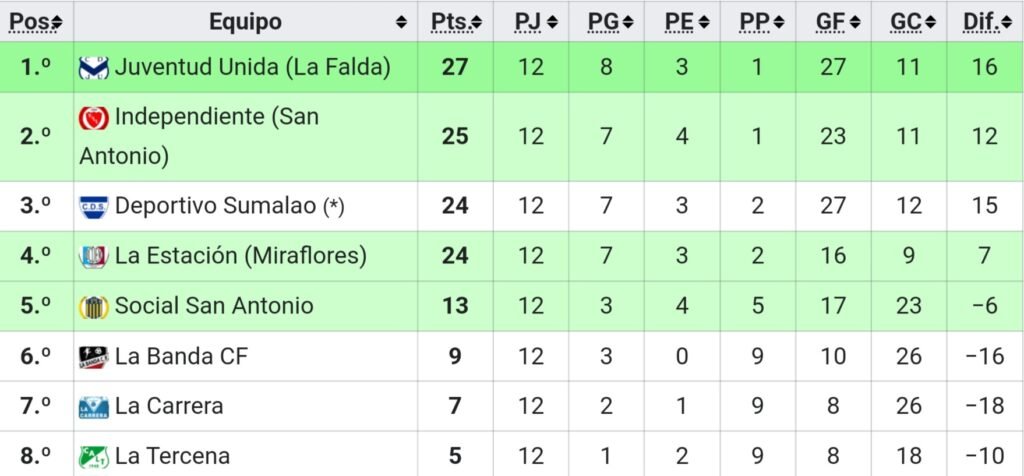The image size is (1024, 476).
Task: Select the La Tercena points cell
Action: pyautogui.click(x=455, y=456)
